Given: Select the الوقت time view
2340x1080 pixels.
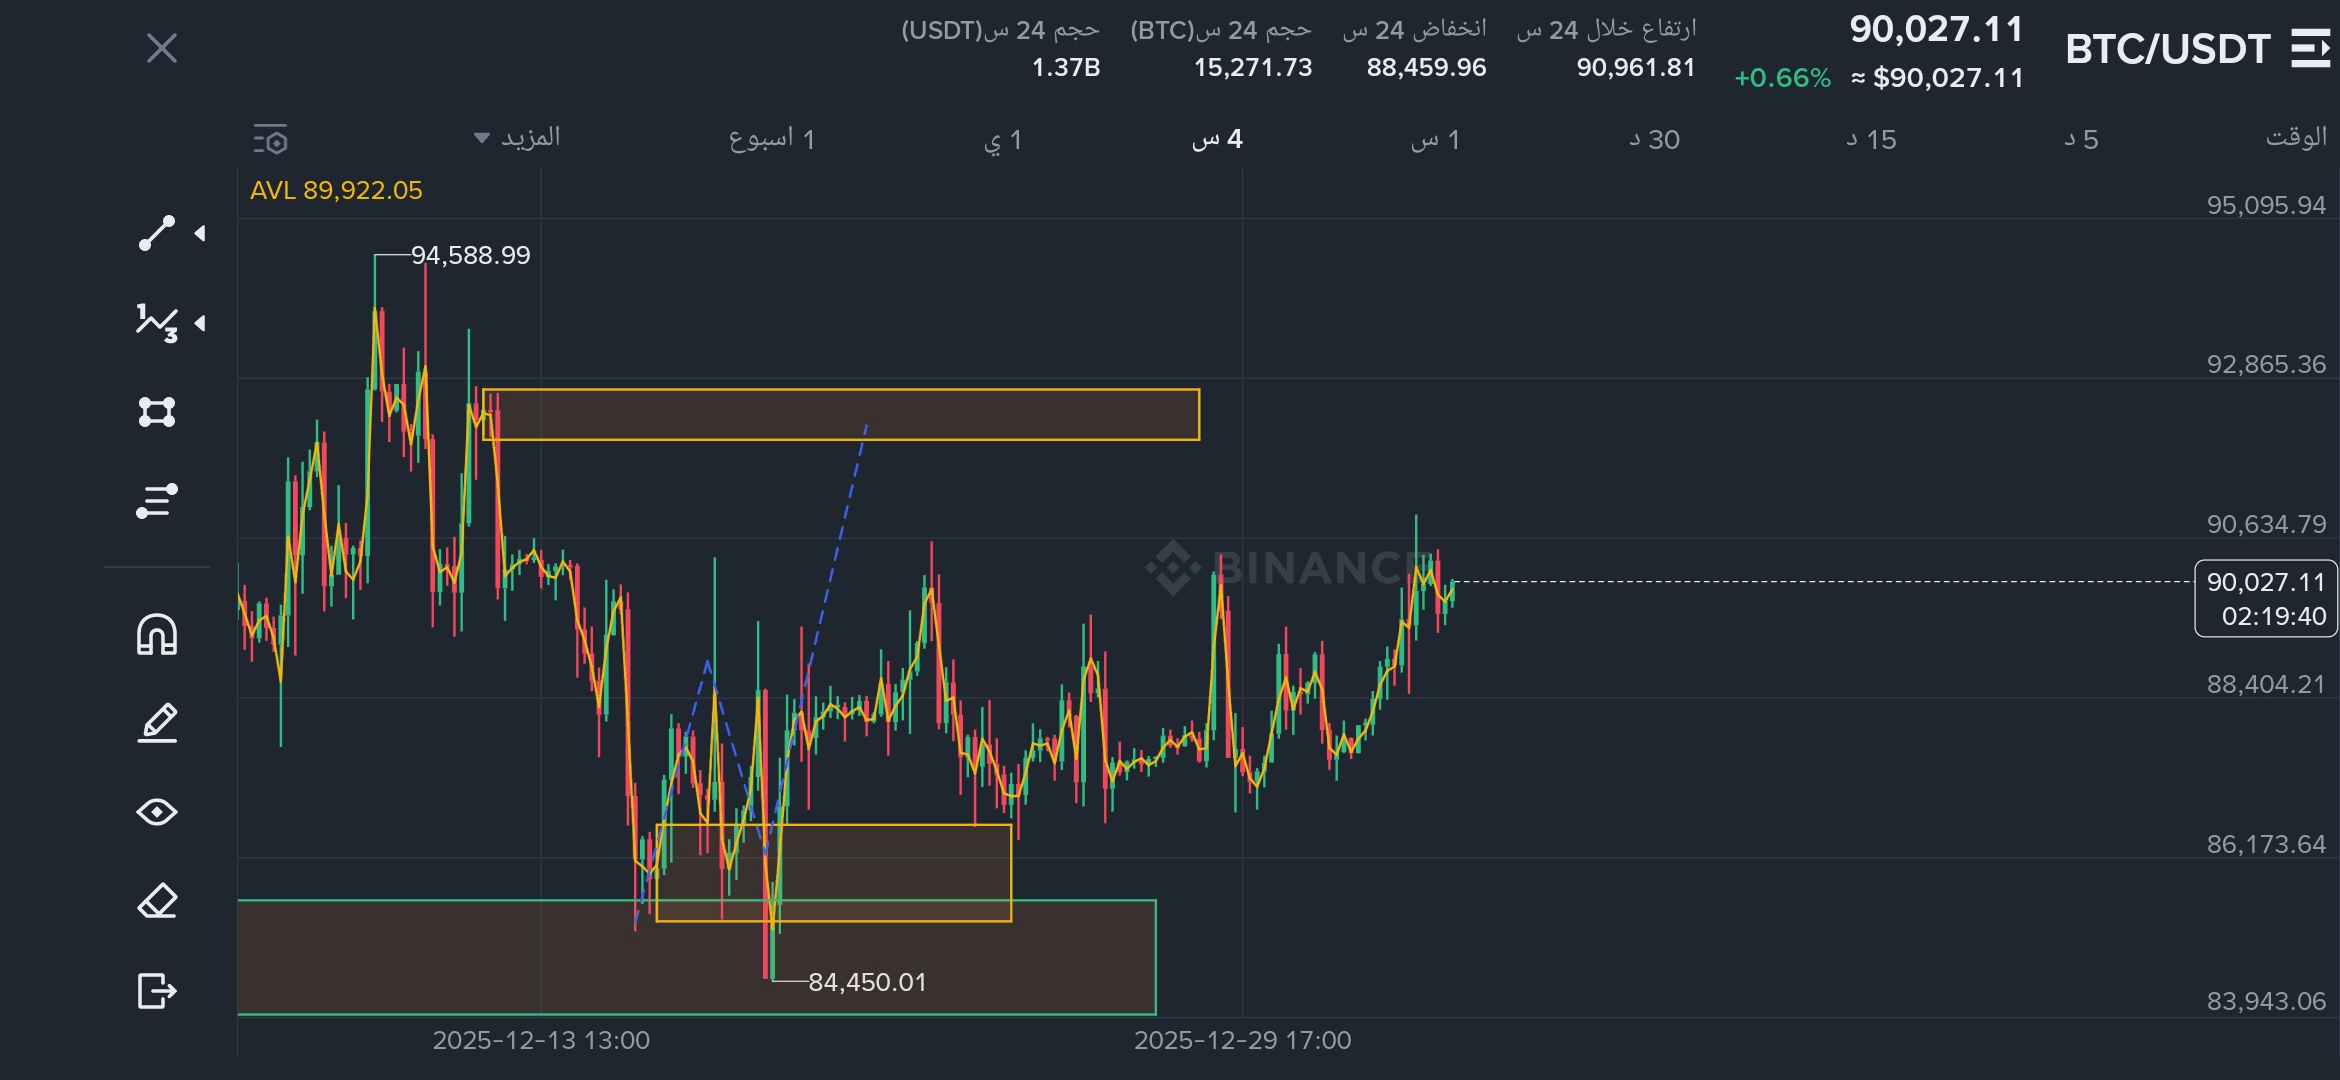Looking at the screenshot, I should coord(2295,138).
